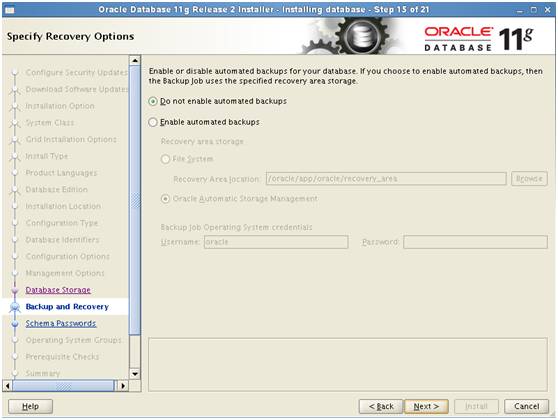Click the Prerequisite Checks step

[62, 357]
